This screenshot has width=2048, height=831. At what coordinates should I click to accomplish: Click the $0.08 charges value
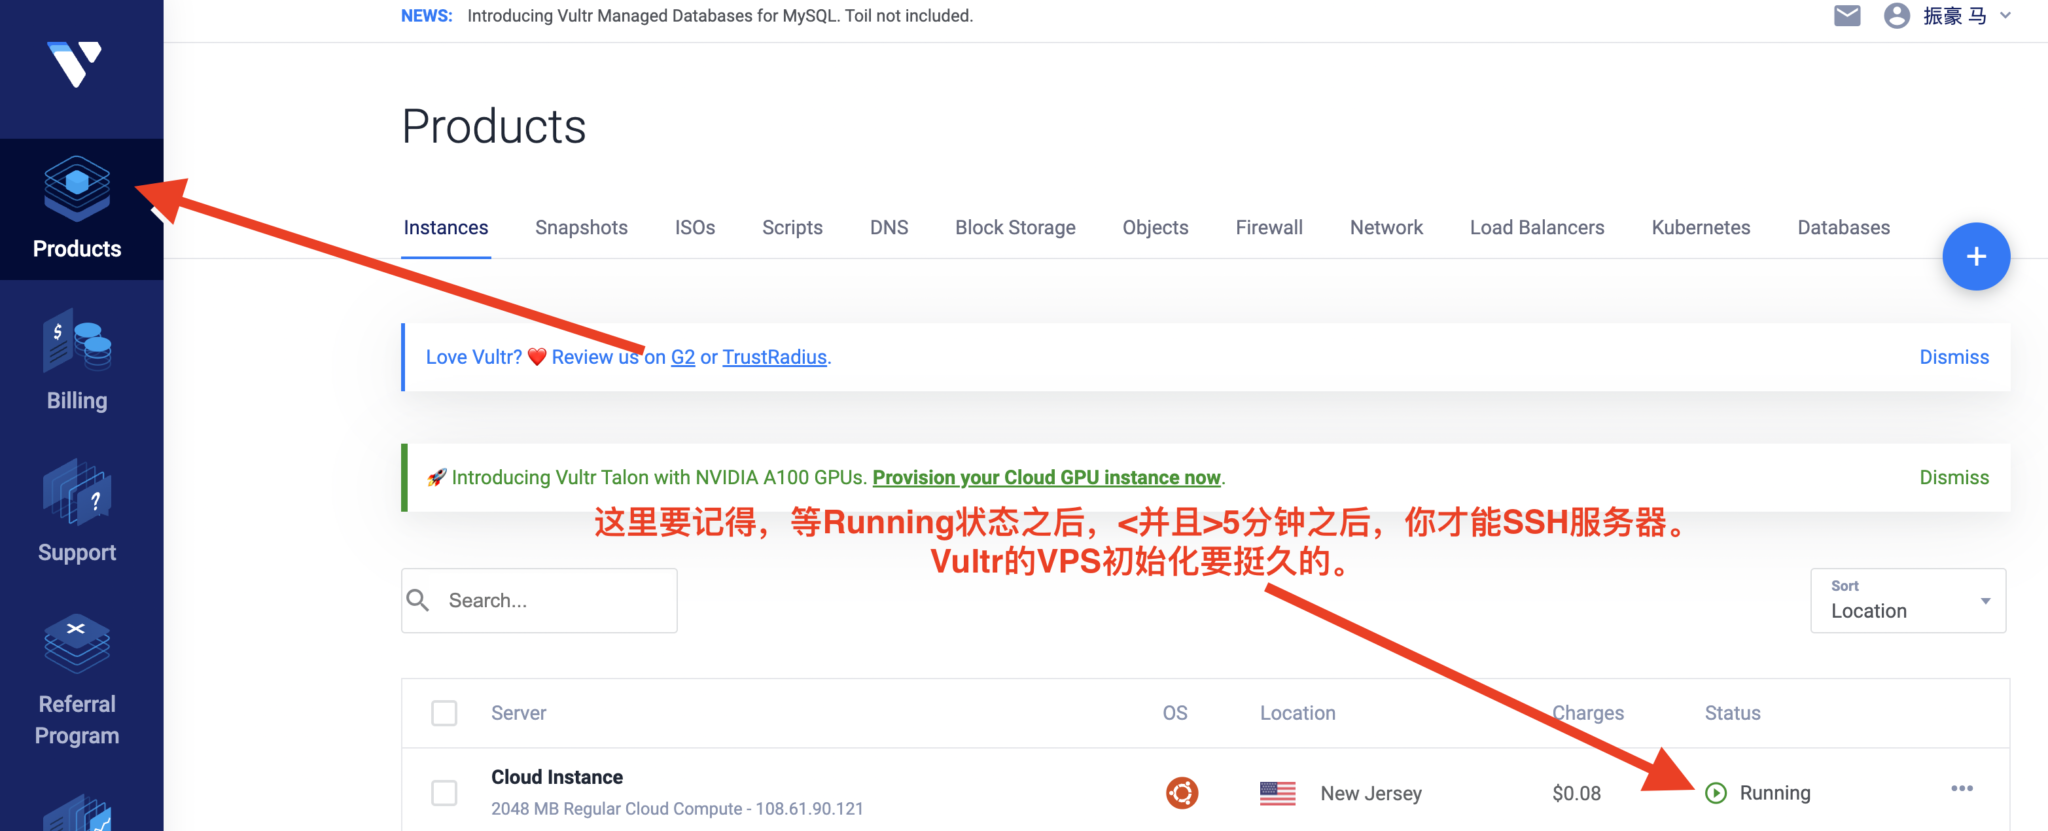click(x=1576, y=793)
